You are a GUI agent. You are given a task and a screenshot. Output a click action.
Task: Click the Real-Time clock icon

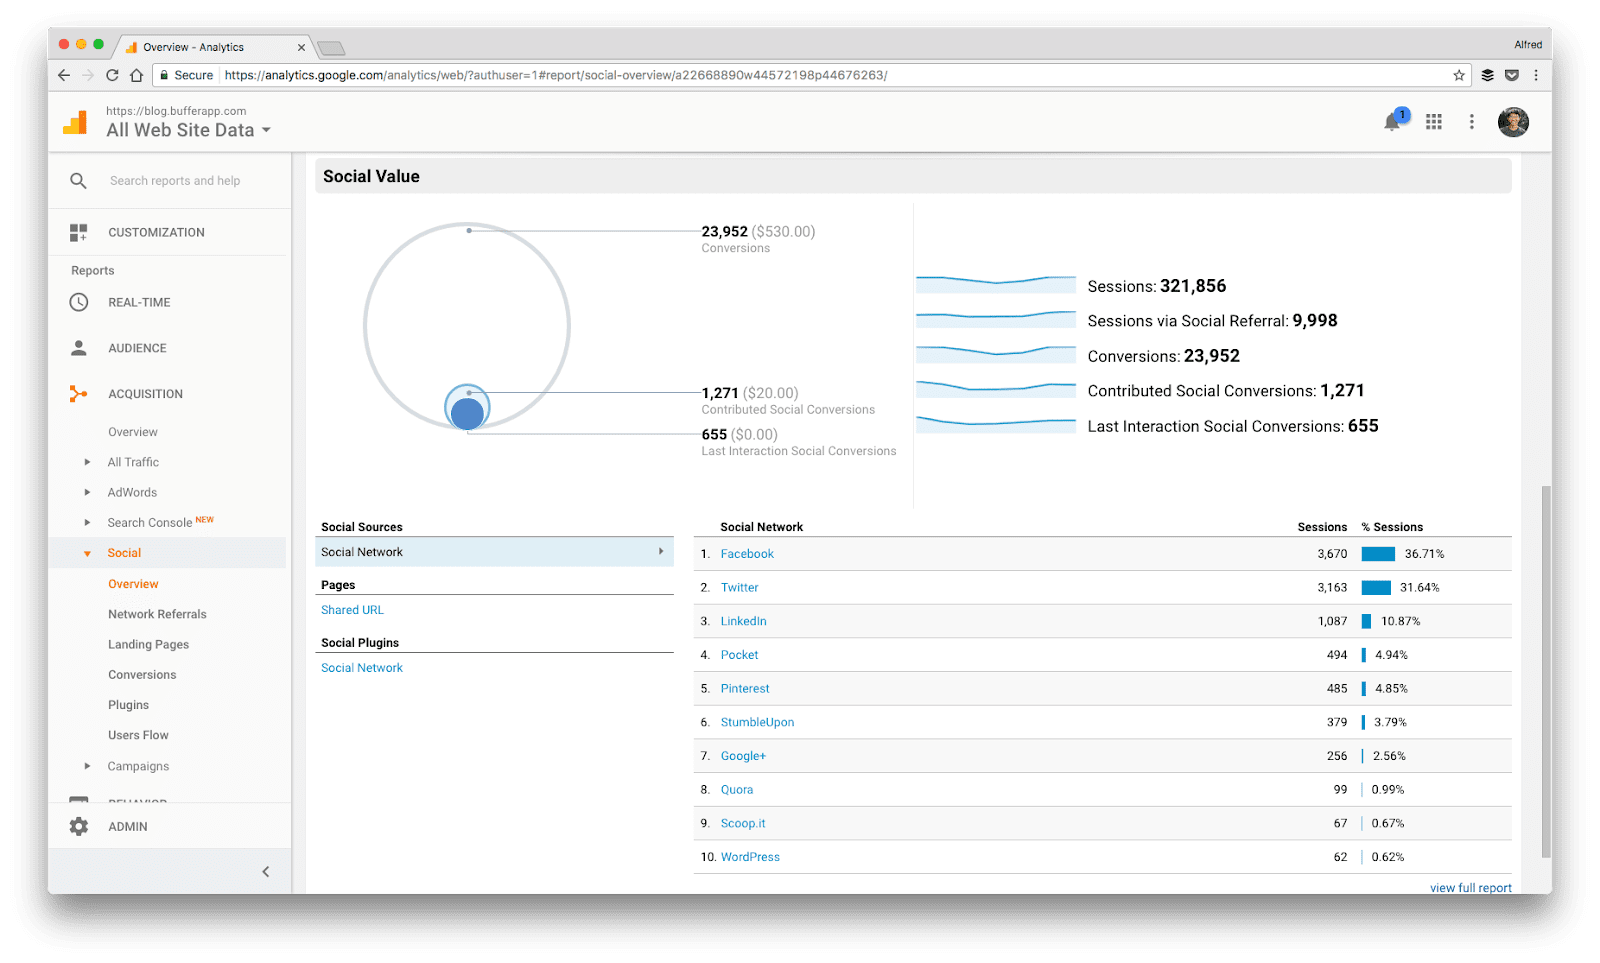[78, 302]
